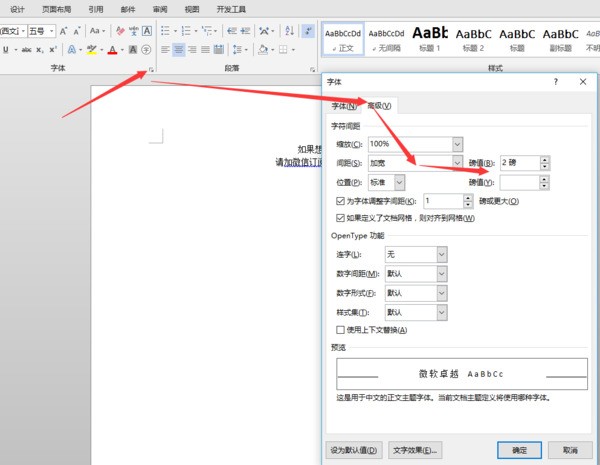Open the 引用 ribbon tab
The width and height of the screenshot is (600, 465).
(95, 9)
